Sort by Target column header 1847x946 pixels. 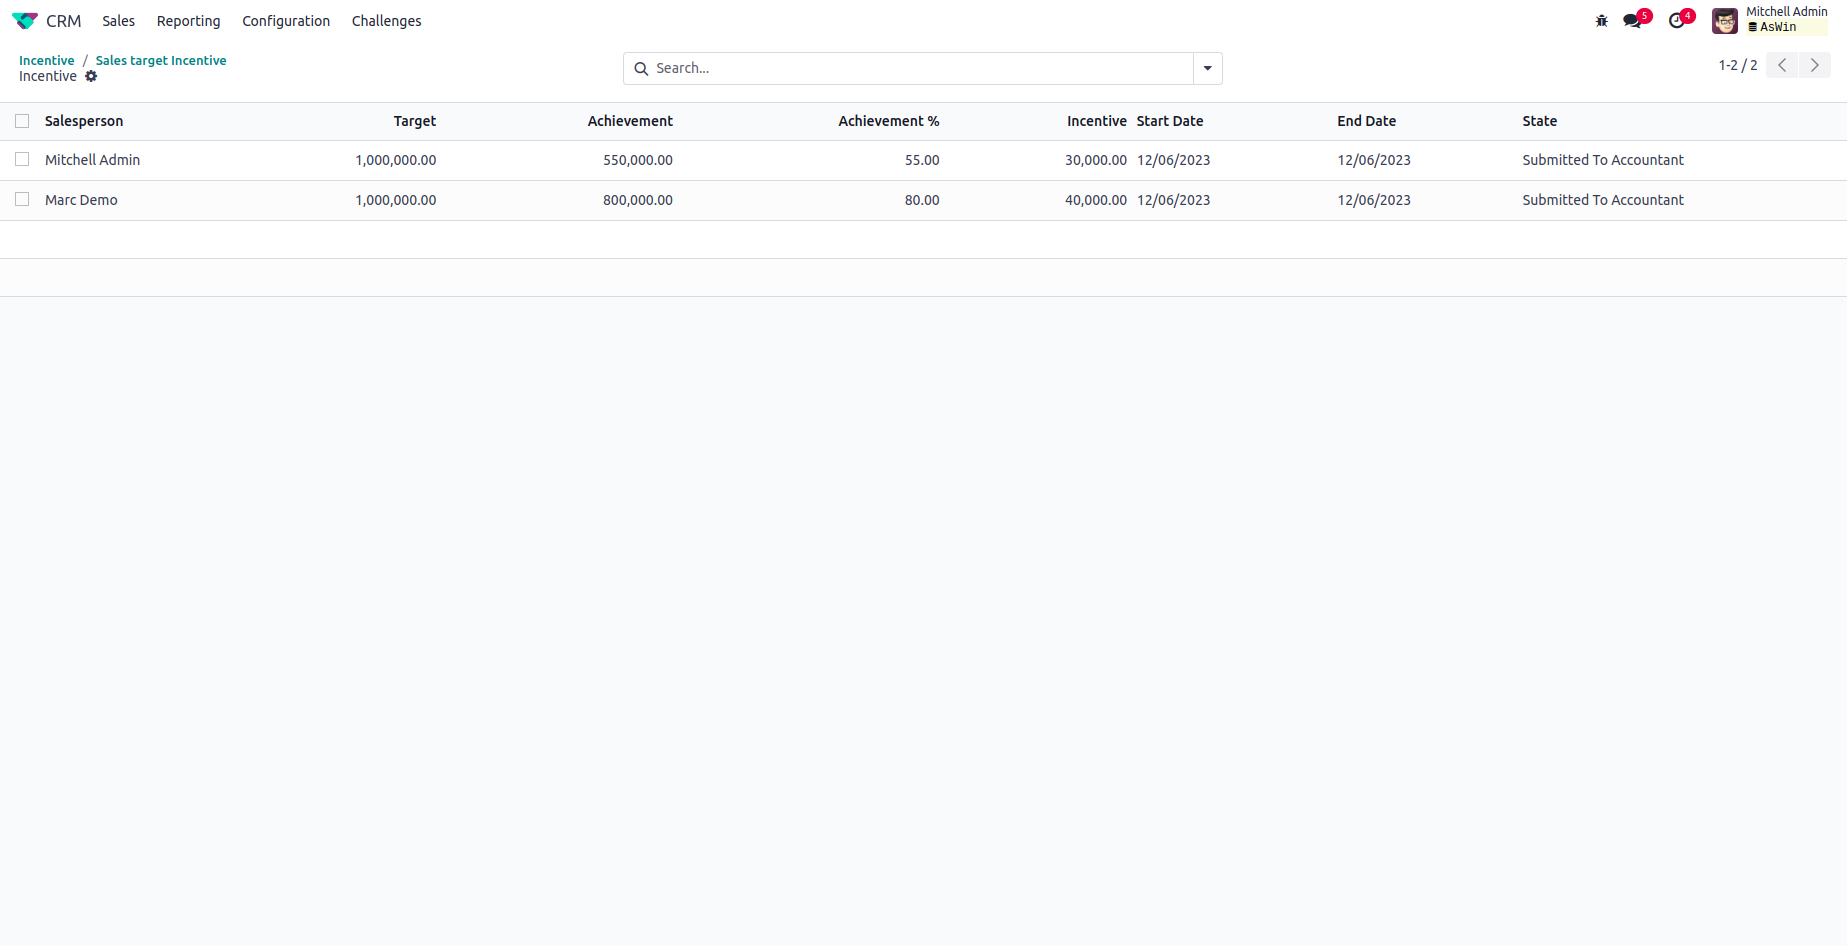(x=415, y=121)
